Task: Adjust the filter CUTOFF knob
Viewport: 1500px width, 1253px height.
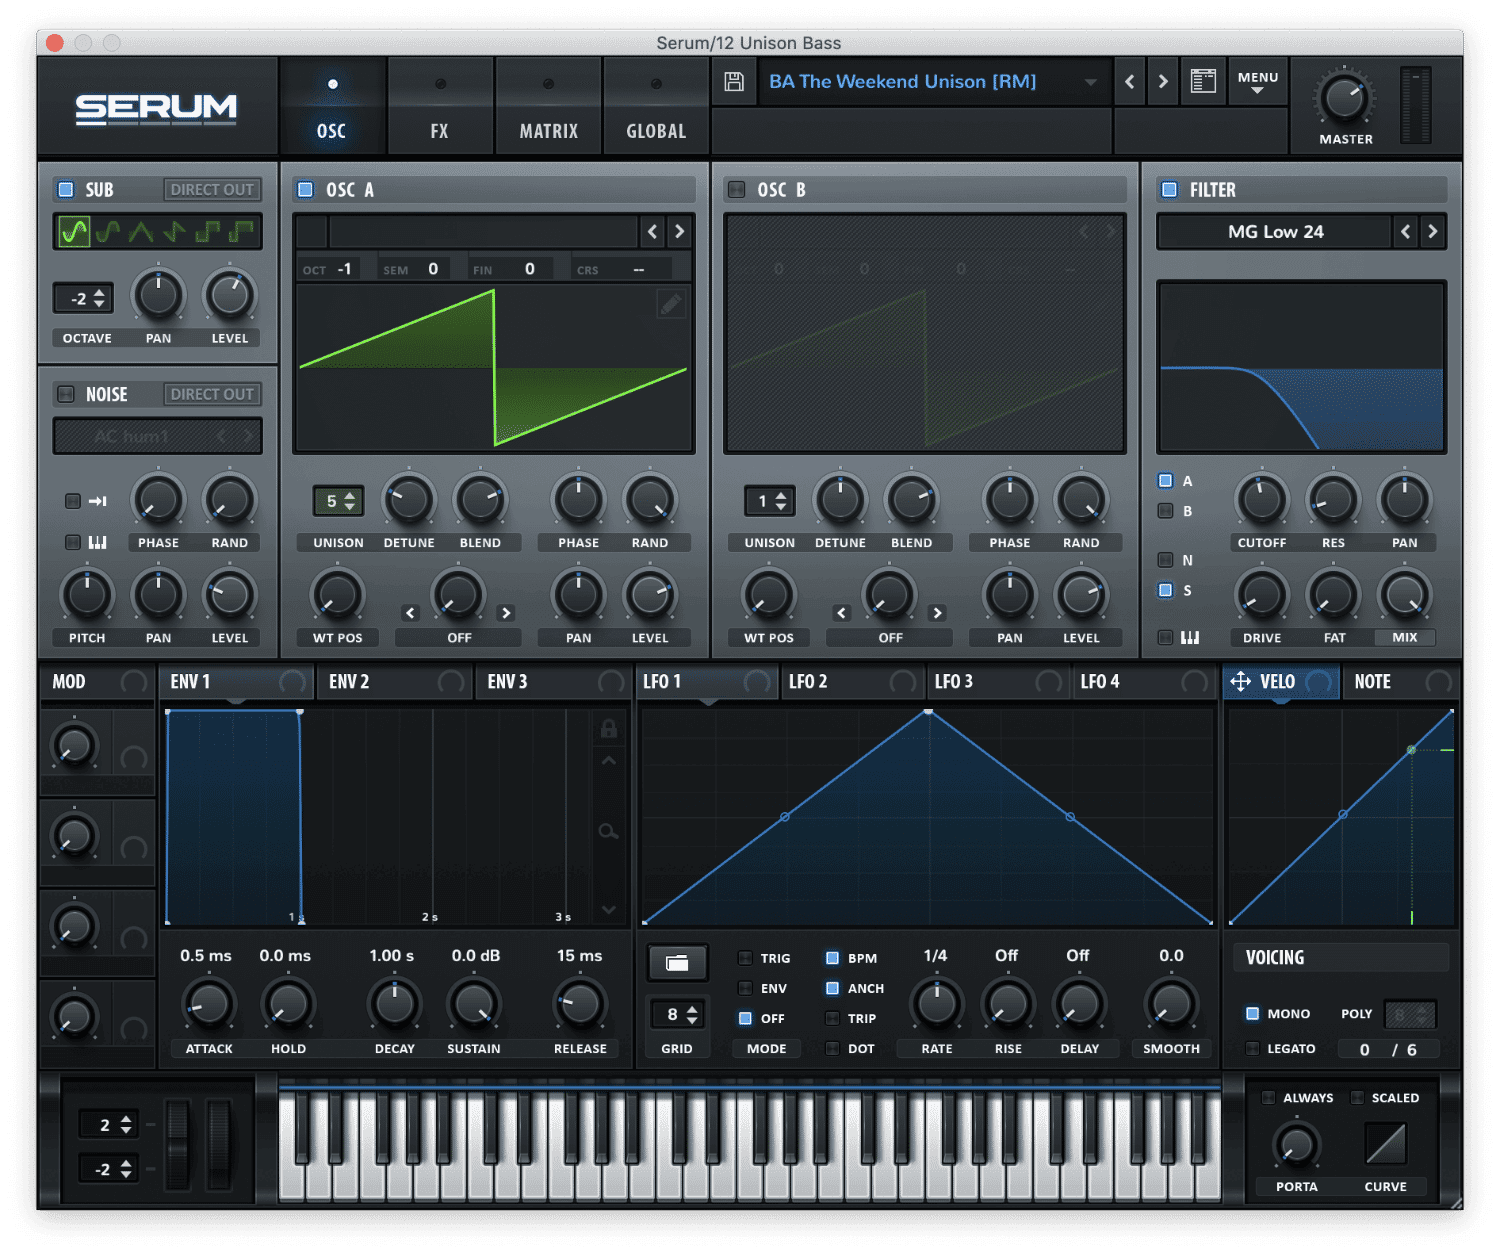Action: pos(1262,499)
